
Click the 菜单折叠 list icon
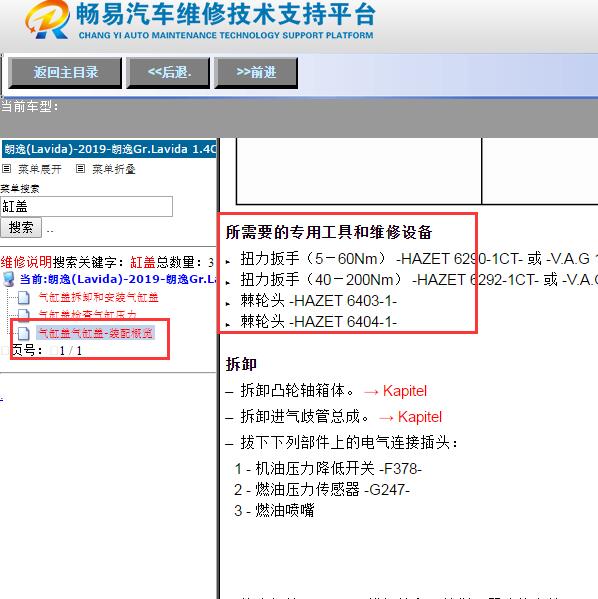80,168
